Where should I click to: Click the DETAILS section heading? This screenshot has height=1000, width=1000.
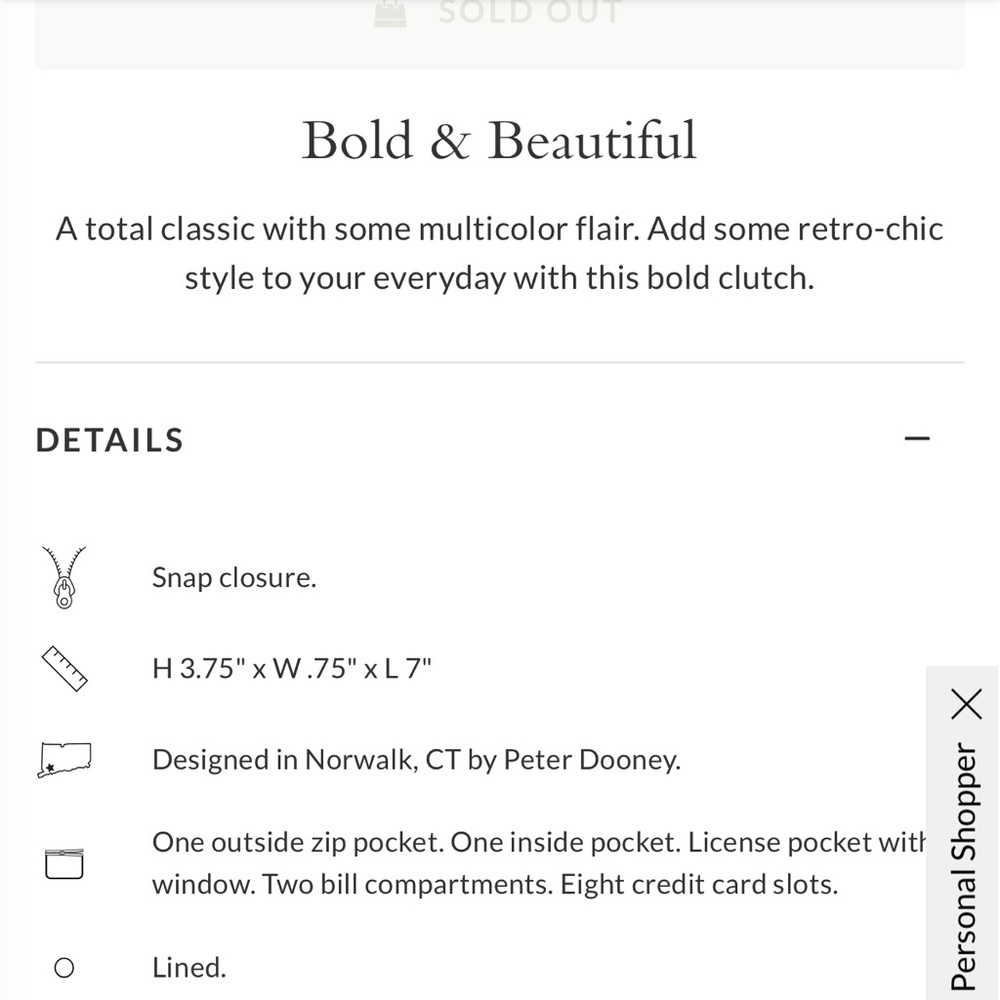pyautogui.click(x=110, y=440)
